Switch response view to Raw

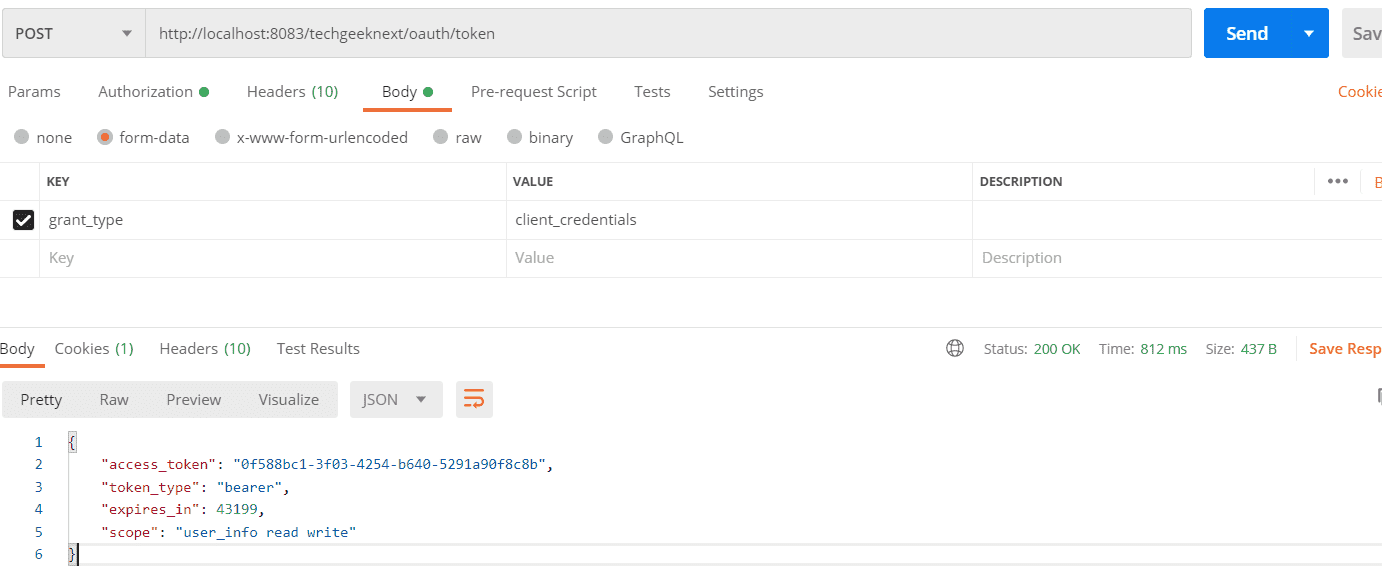pyautogui.click(x=114, y=399)
